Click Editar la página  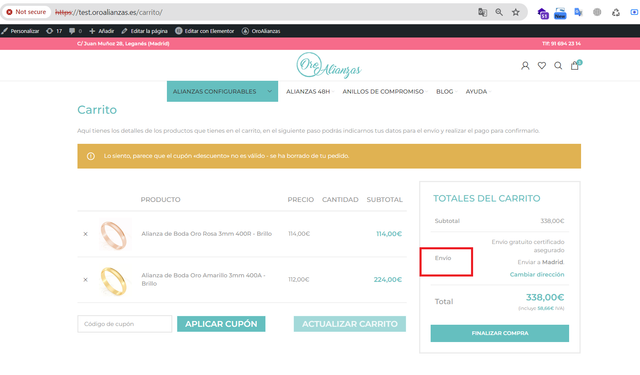[144, 31]
